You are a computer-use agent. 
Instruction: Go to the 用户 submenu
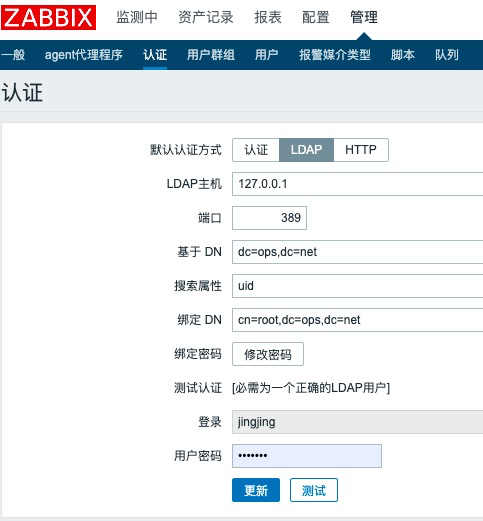[x=267, y=55]
